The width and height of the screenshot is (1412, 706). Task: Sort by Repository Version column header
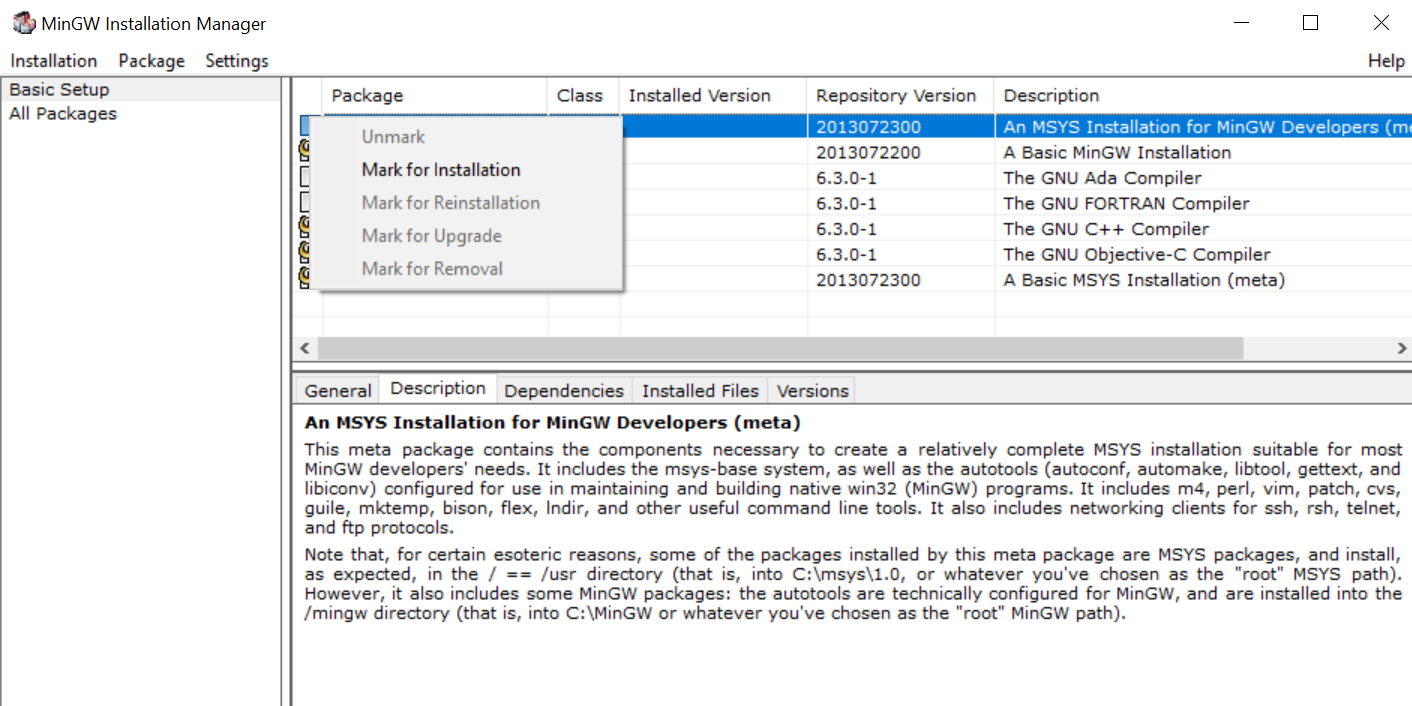[900, 96]
